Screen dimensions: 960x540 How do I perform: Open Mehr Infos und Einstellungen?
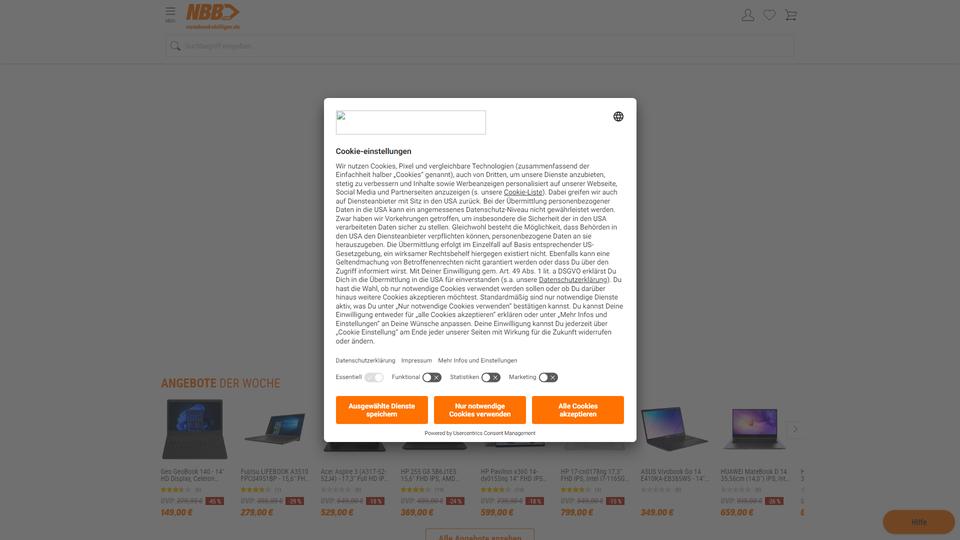[x=478, y=361]
